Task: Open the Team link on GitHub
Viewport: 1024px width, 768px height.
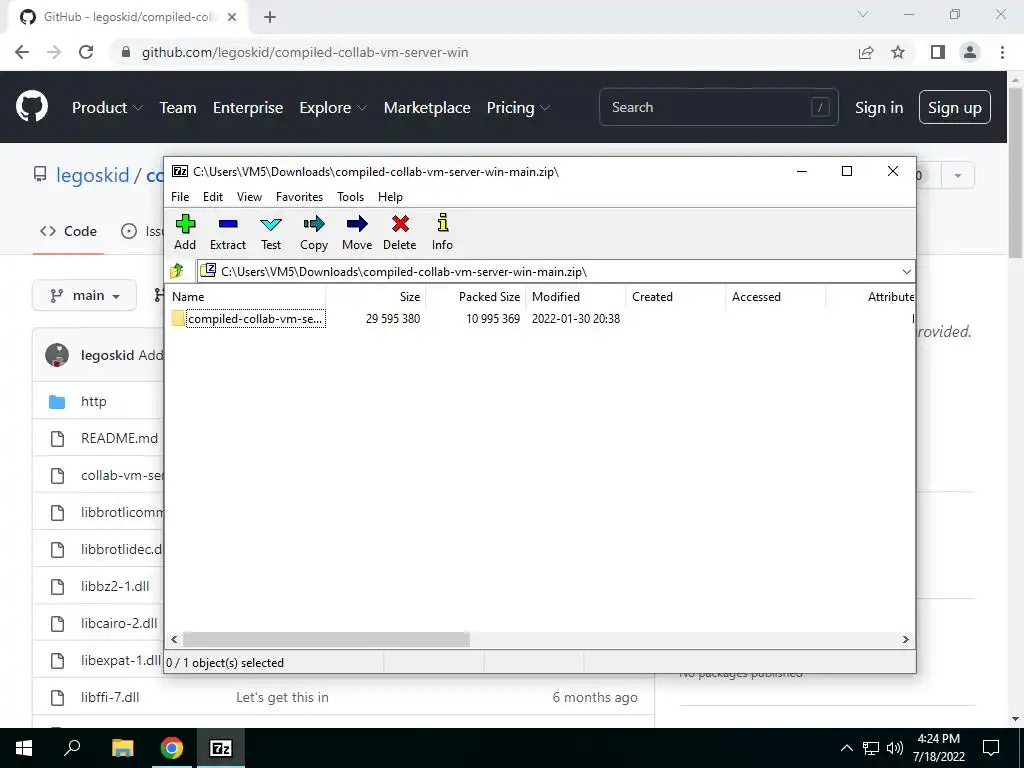Action: (178, 107)
